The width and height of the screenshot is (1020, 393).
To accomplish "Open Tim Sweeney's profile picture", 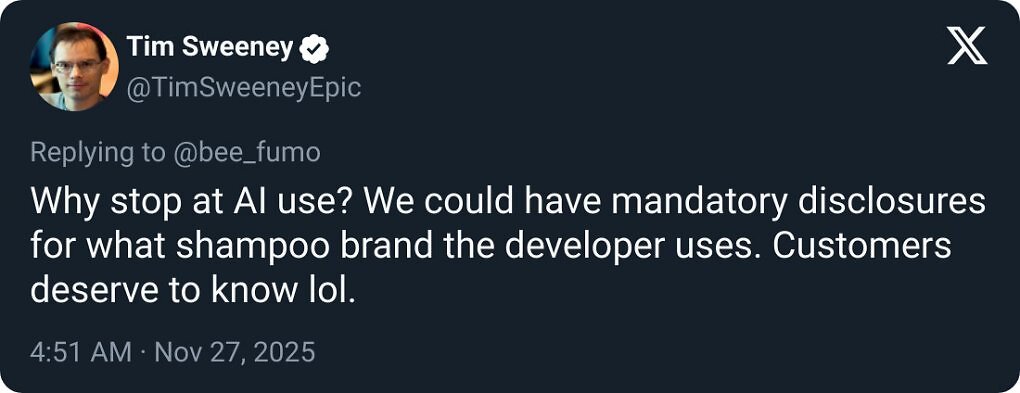I will pyautogui.click(x=74, y=66).
